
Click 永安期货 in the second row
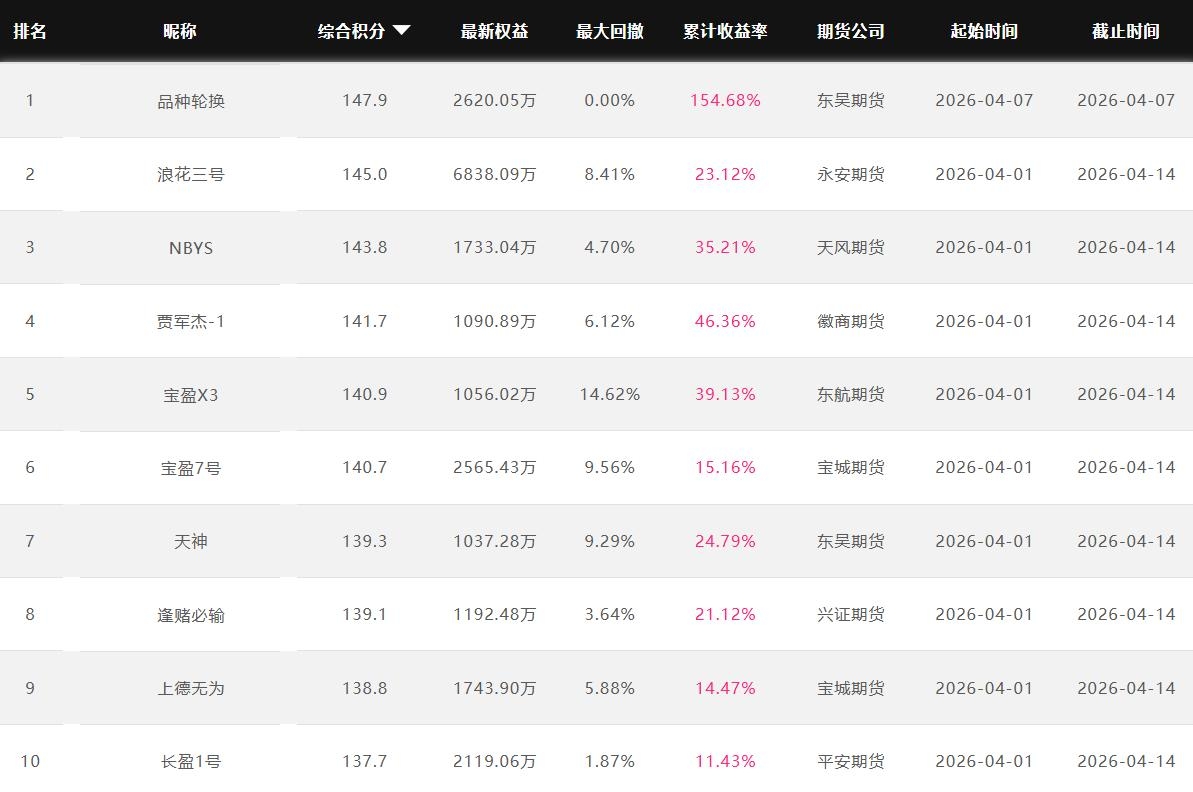click(850, 174)
